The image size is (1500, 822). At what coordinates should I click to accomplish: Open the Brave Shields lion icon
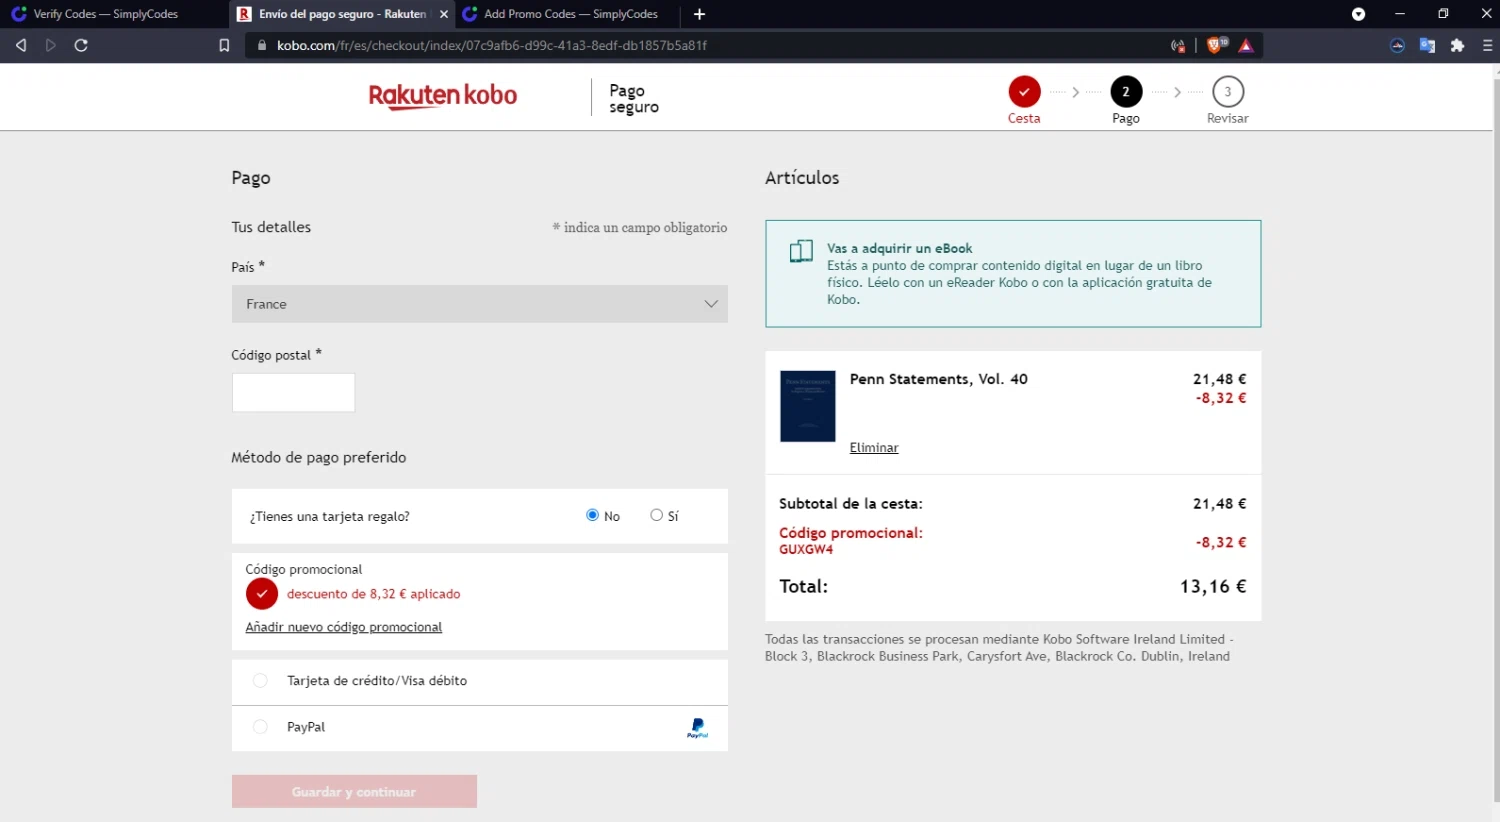click(1216, 45)
